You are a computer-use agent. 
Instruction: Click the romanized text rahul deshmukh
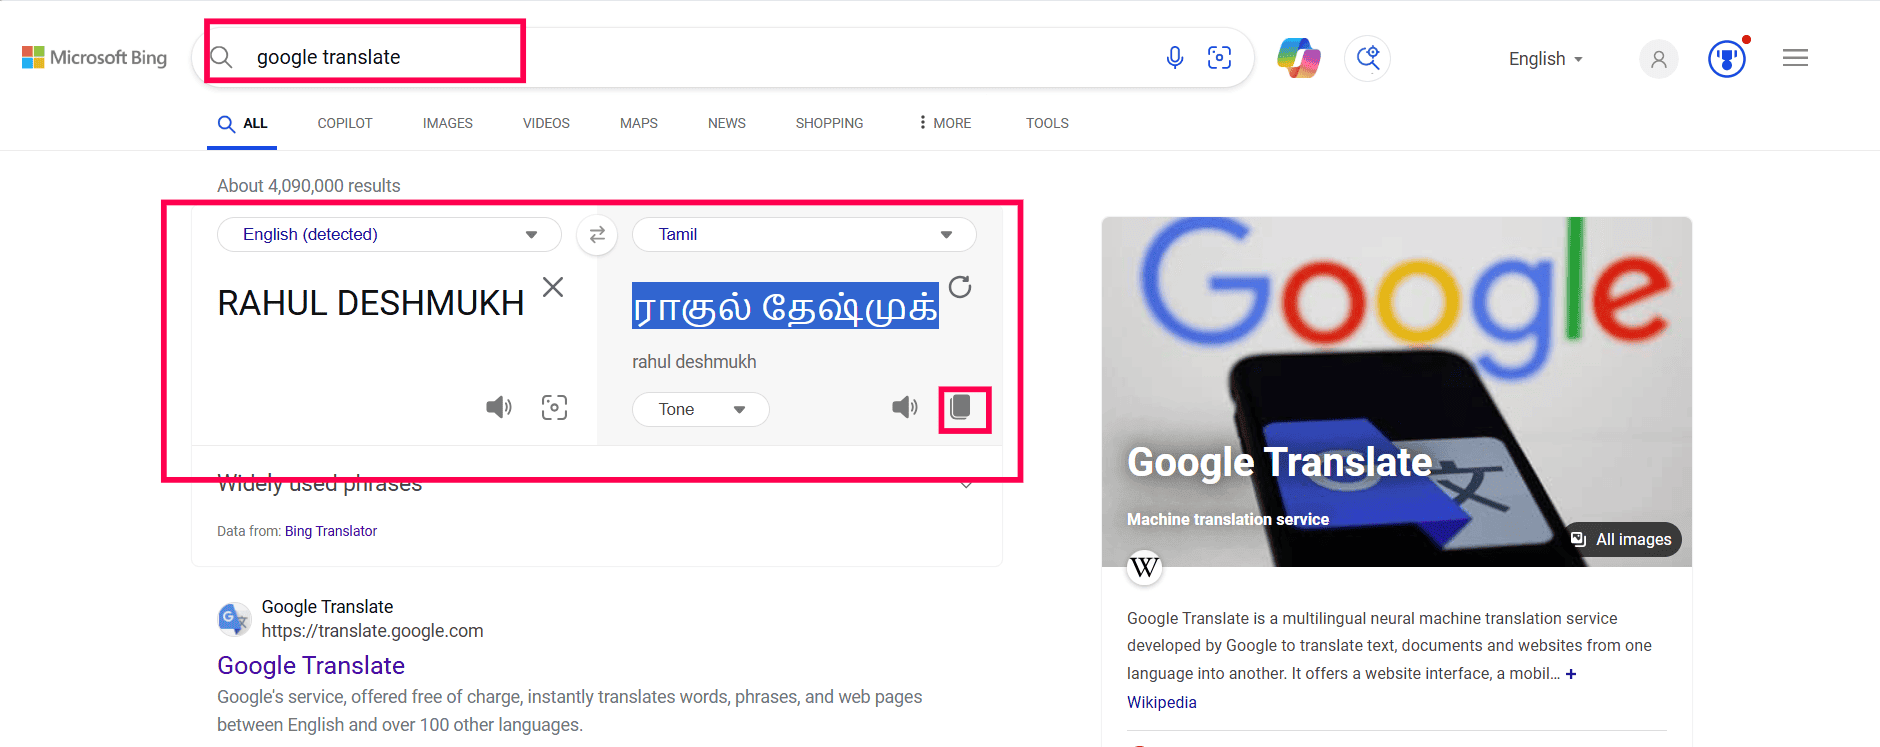(x=694, y=362)
